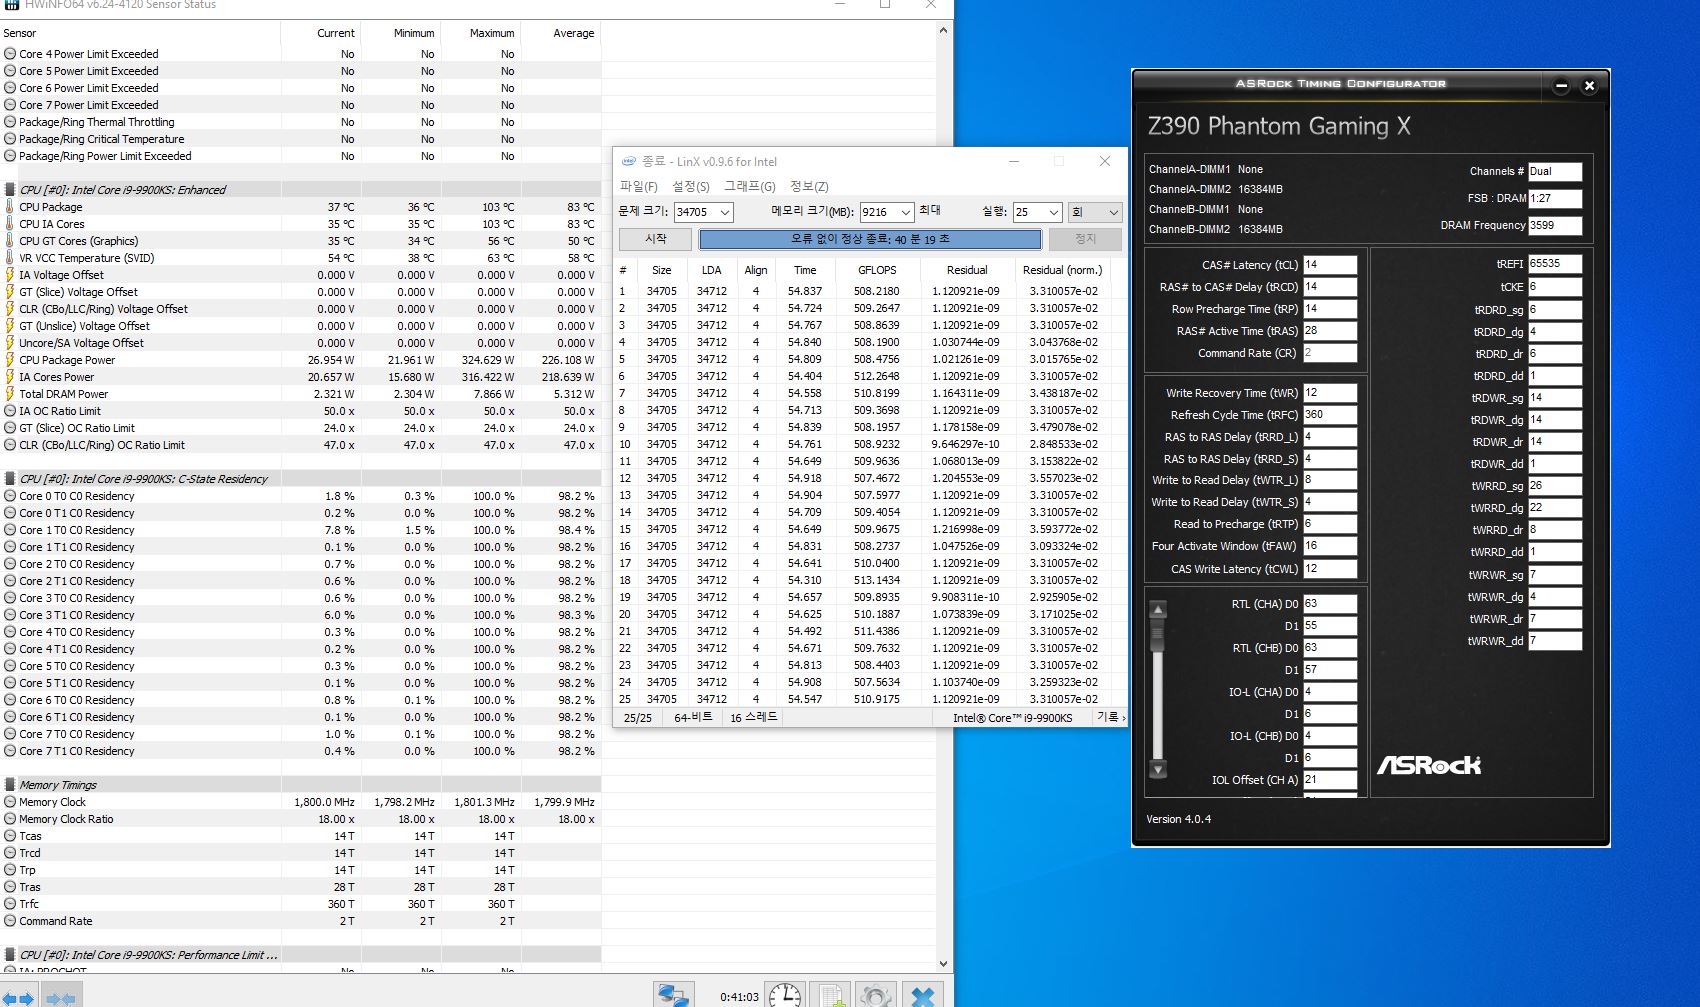Click the expand columns blue arrows icon

click(18, 997)
